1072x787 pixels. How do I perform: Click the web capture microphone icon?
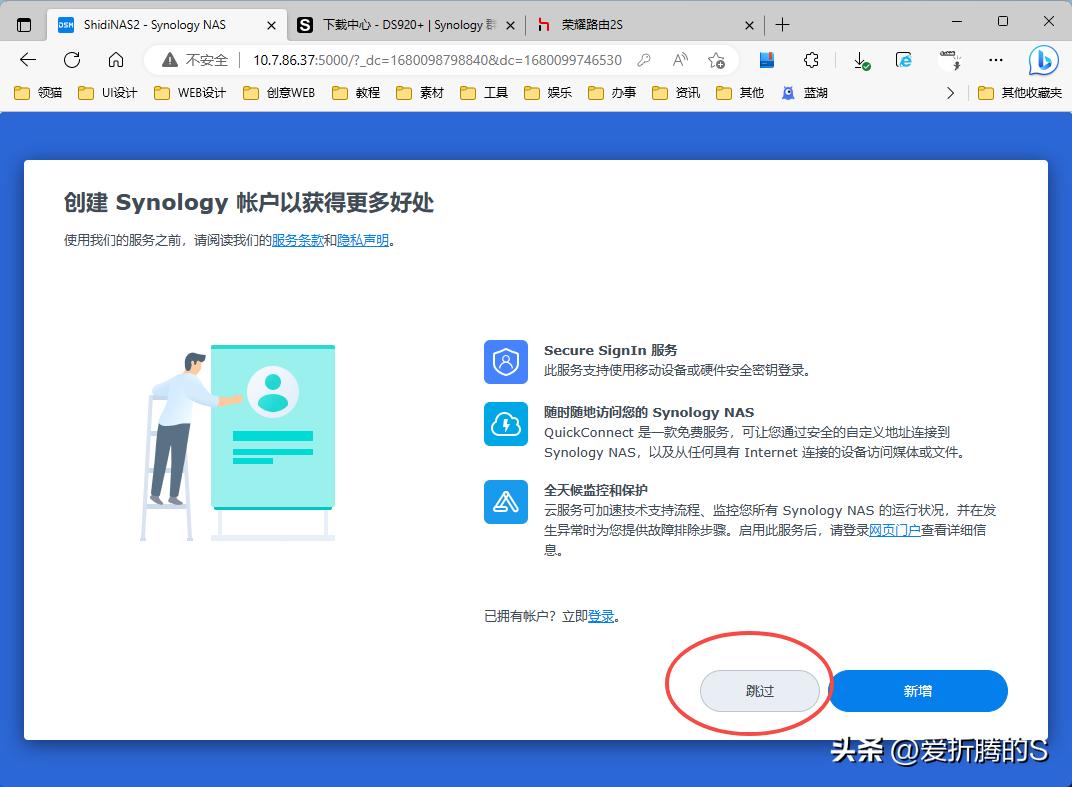tap(950, 60)
